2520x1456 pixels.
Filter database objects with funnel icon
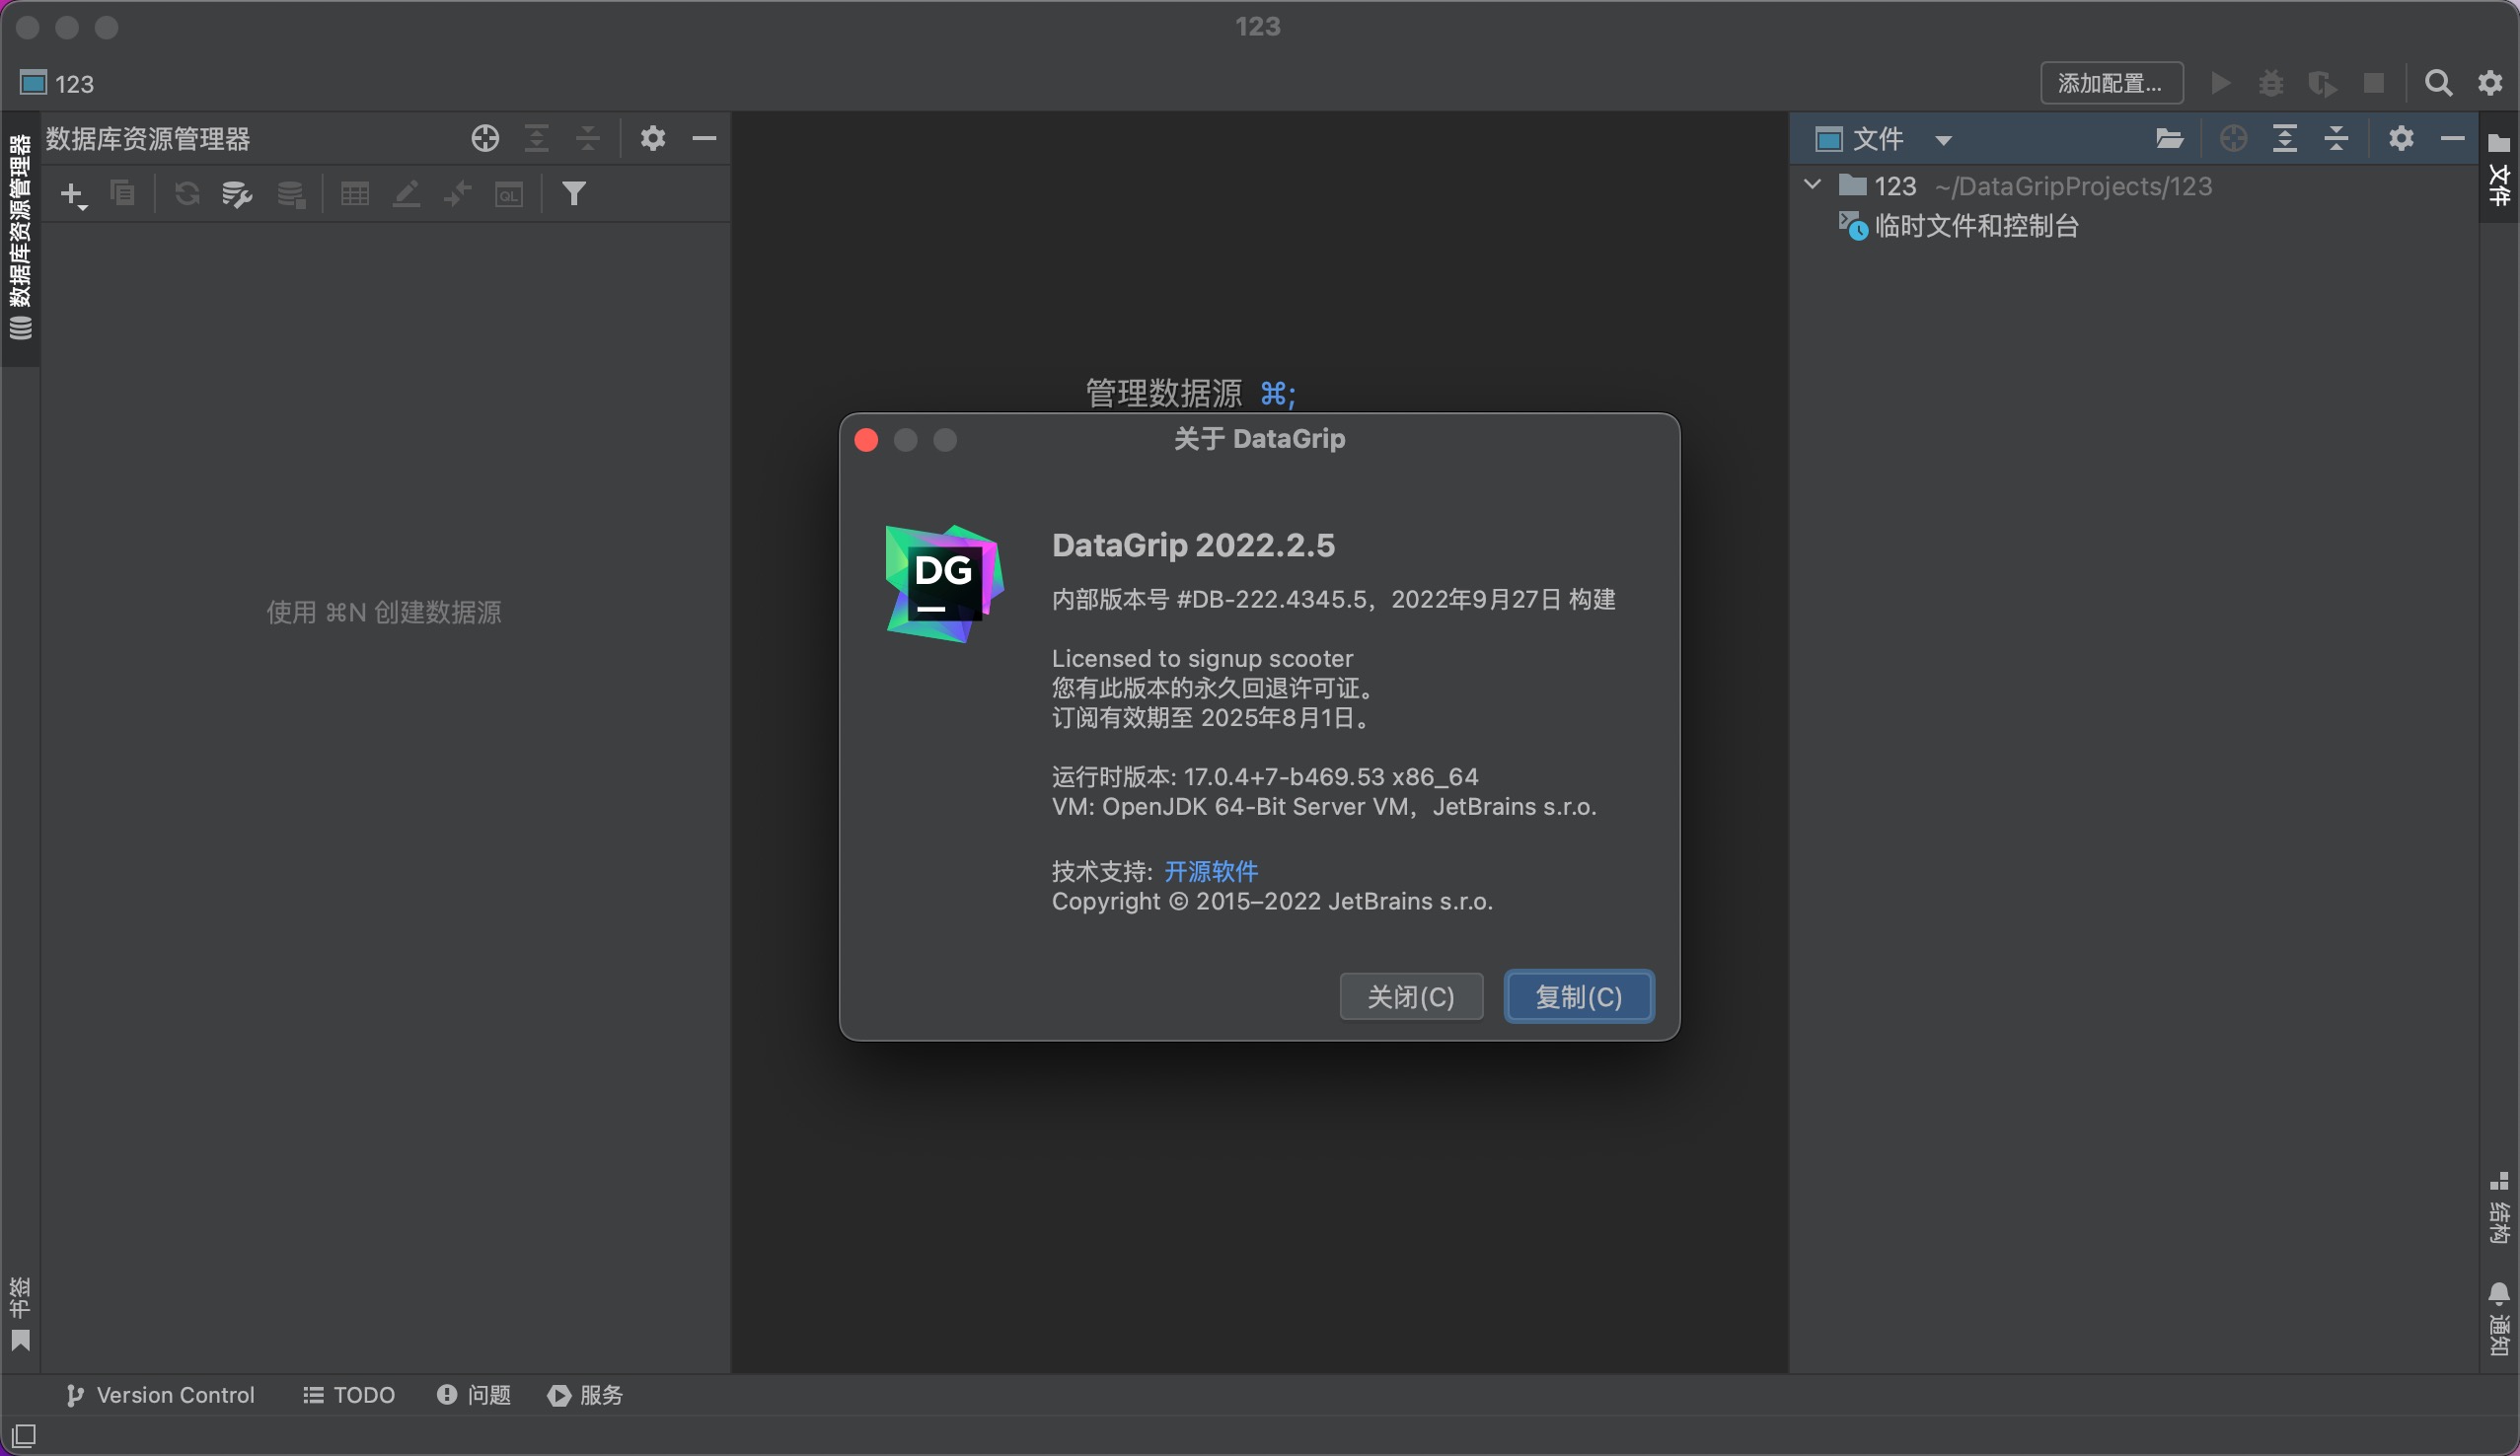pyautogui.click(x=574, y=193)
